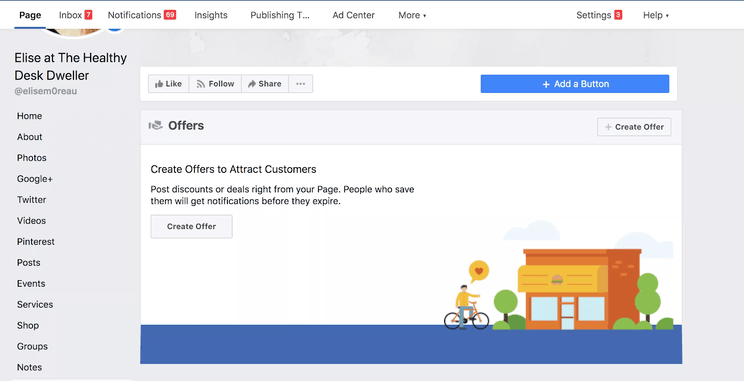Open the Page tab
Image resolution: width=744 pixels, height=381 pixels.
click(30, 15)
